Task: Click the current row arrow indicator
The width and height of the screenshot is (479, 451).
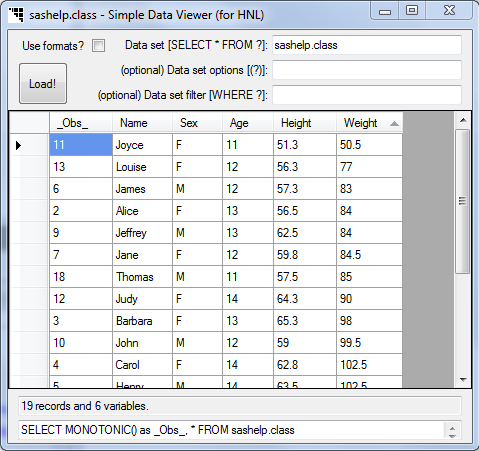Action: point(18,145)
